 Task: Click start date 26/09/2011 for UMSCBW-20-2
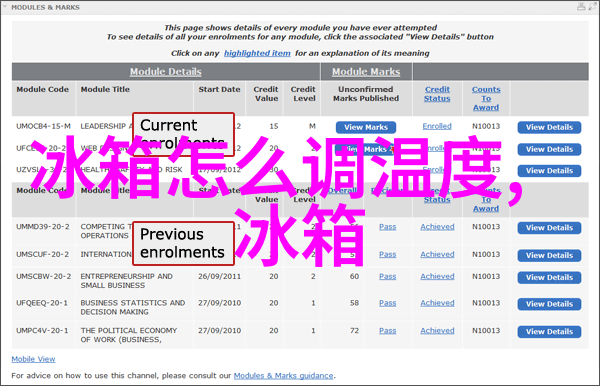(220, 276)
